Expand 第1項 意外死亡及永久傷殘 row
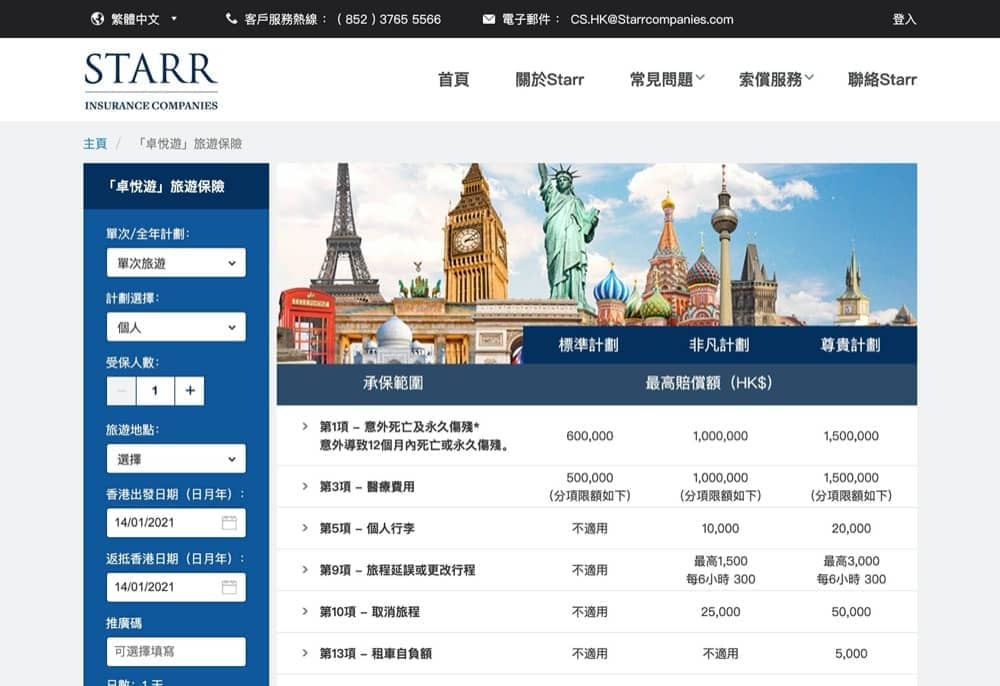1000x686 pixels. tap(305, 427)
